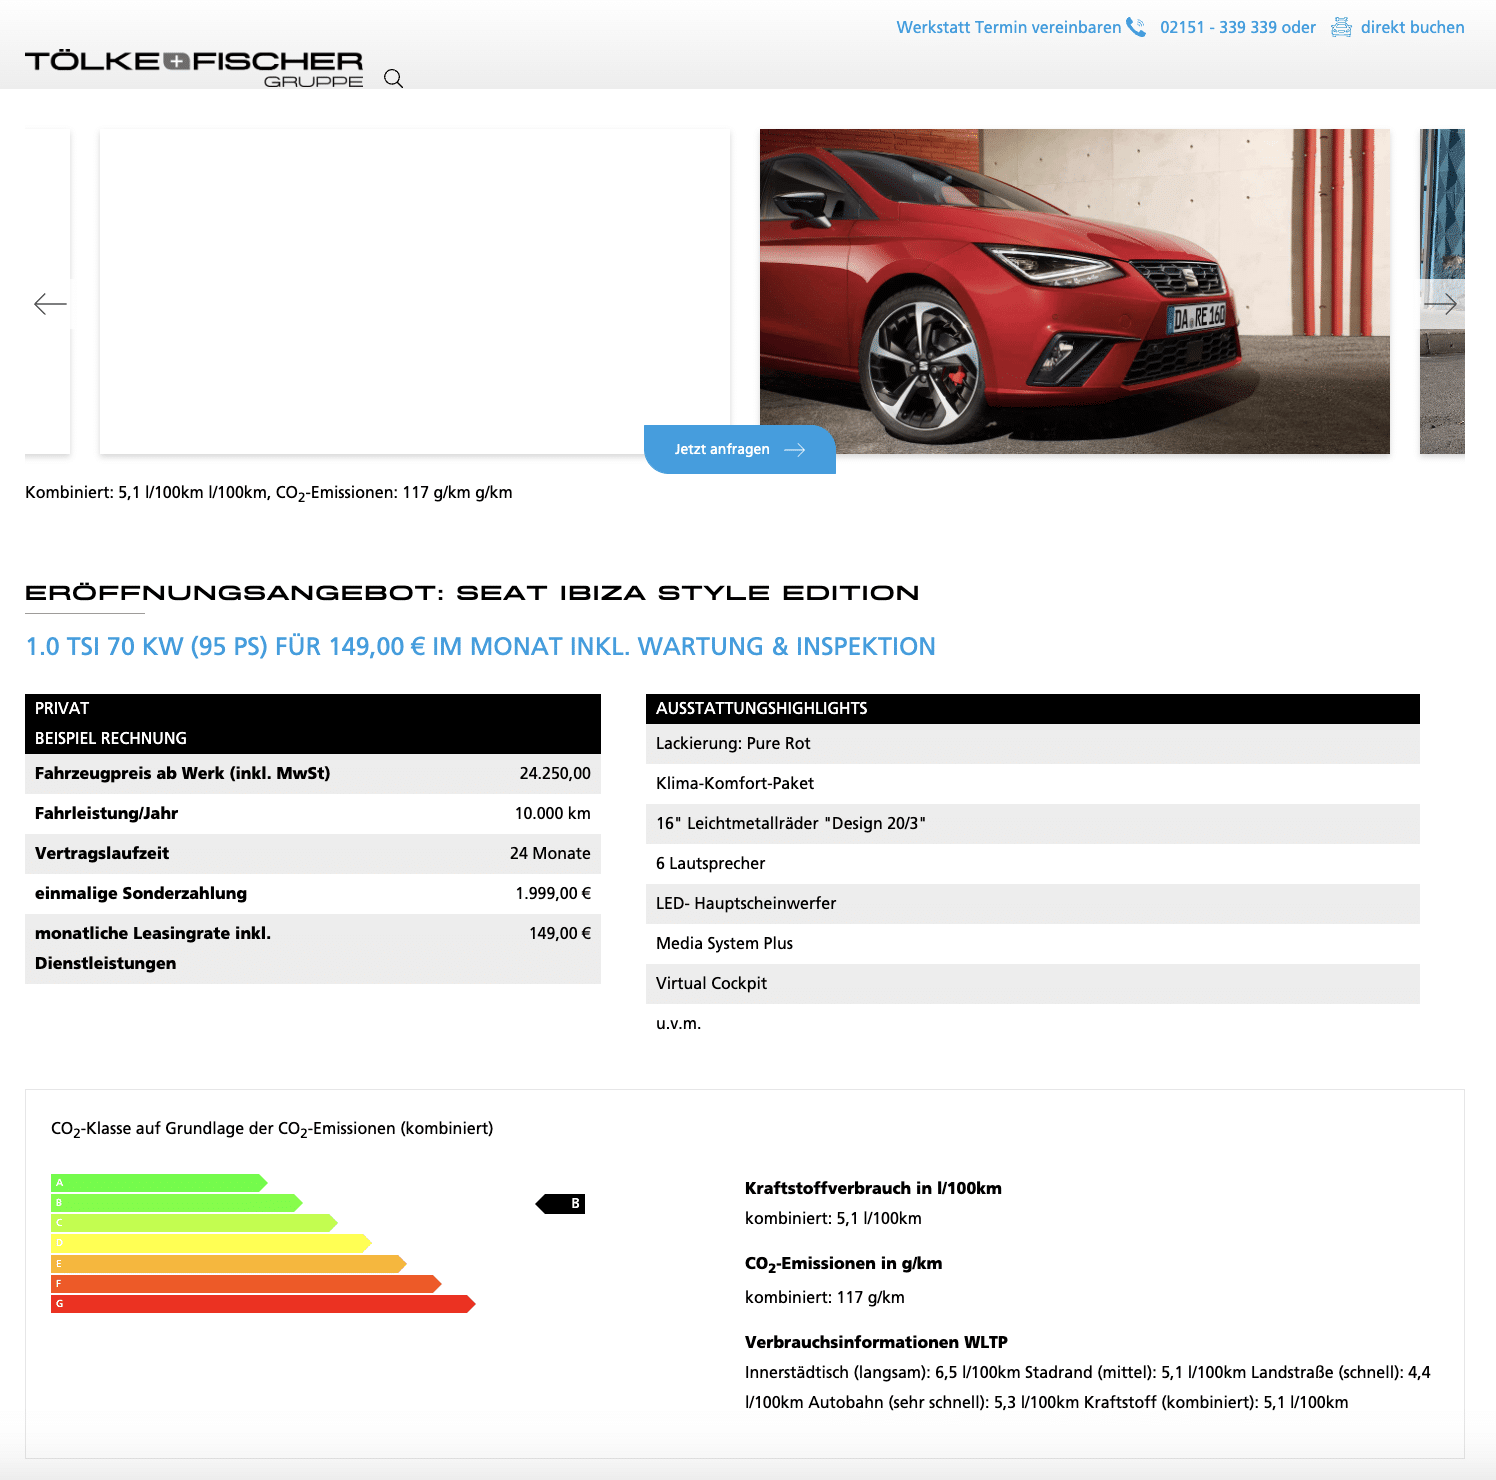
Task: Open the search magnifier icon
Action: 394,79
